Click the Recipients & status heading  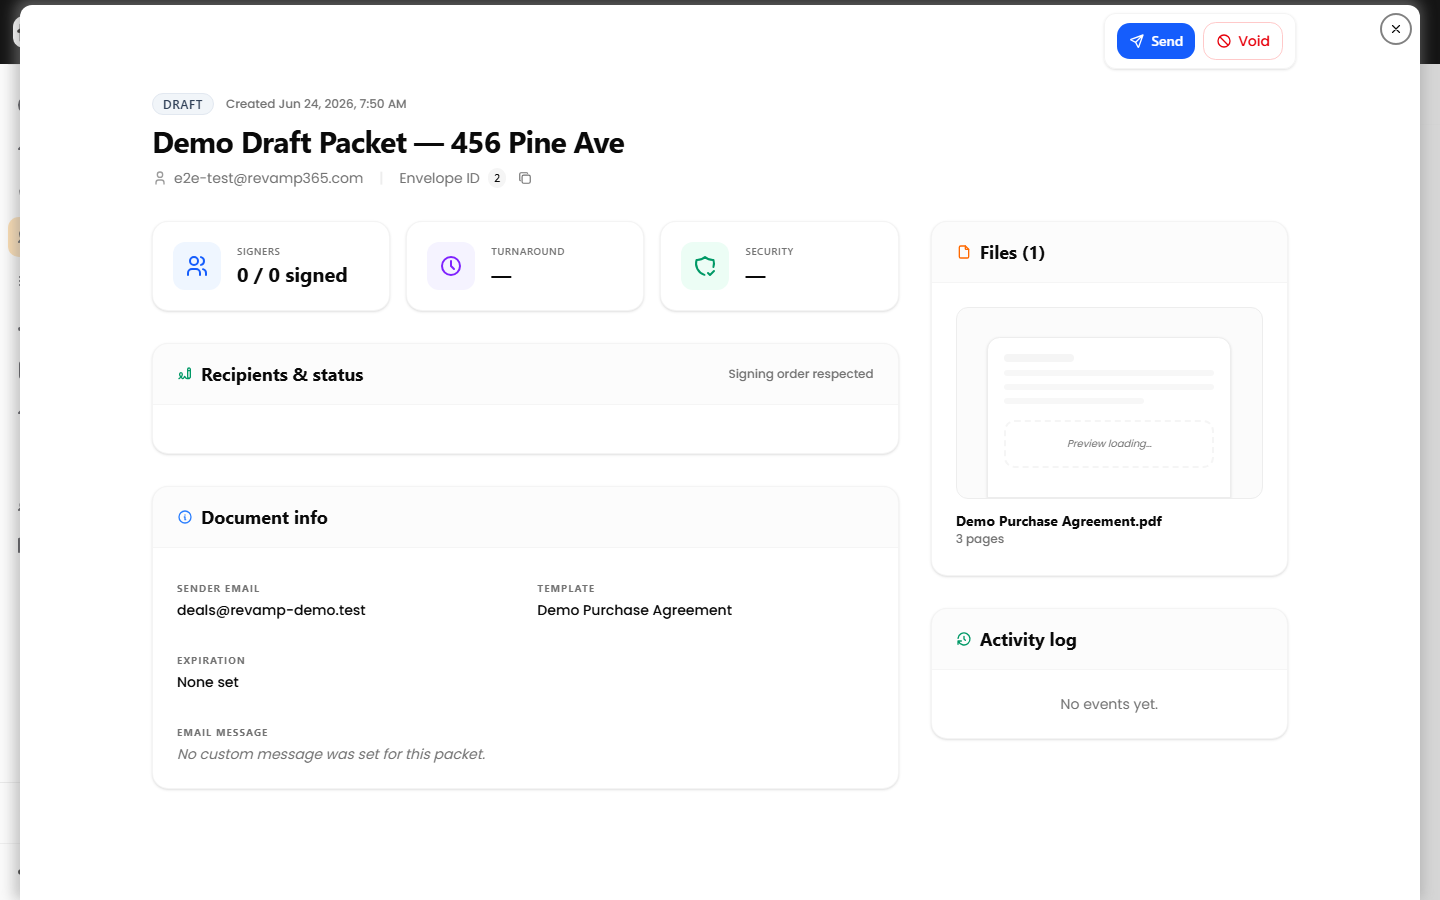click(282, 375)
